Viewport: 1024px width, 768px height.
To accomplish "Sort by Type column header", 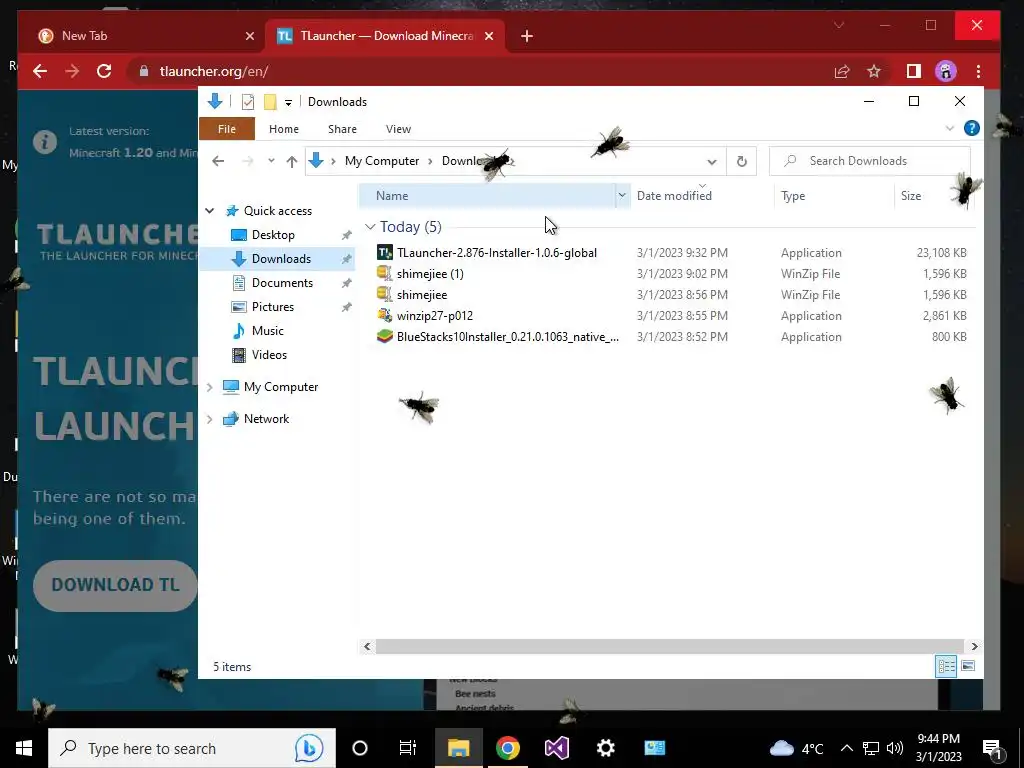I will click(834, 195).
